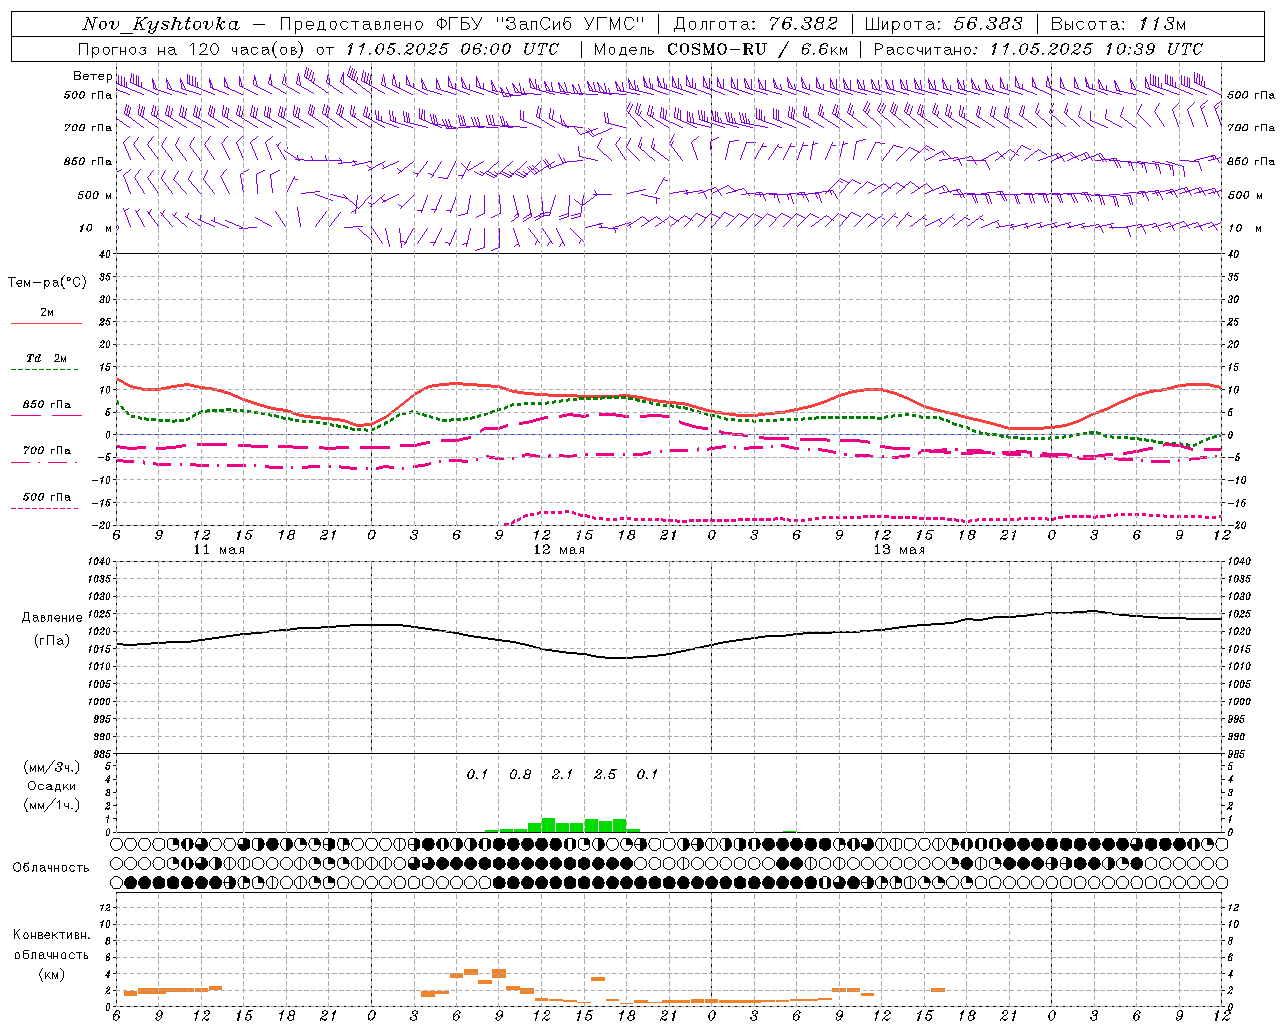Click the Ветер label of wind panel
1280x1024 pixels.
click(x=92, y=76)
